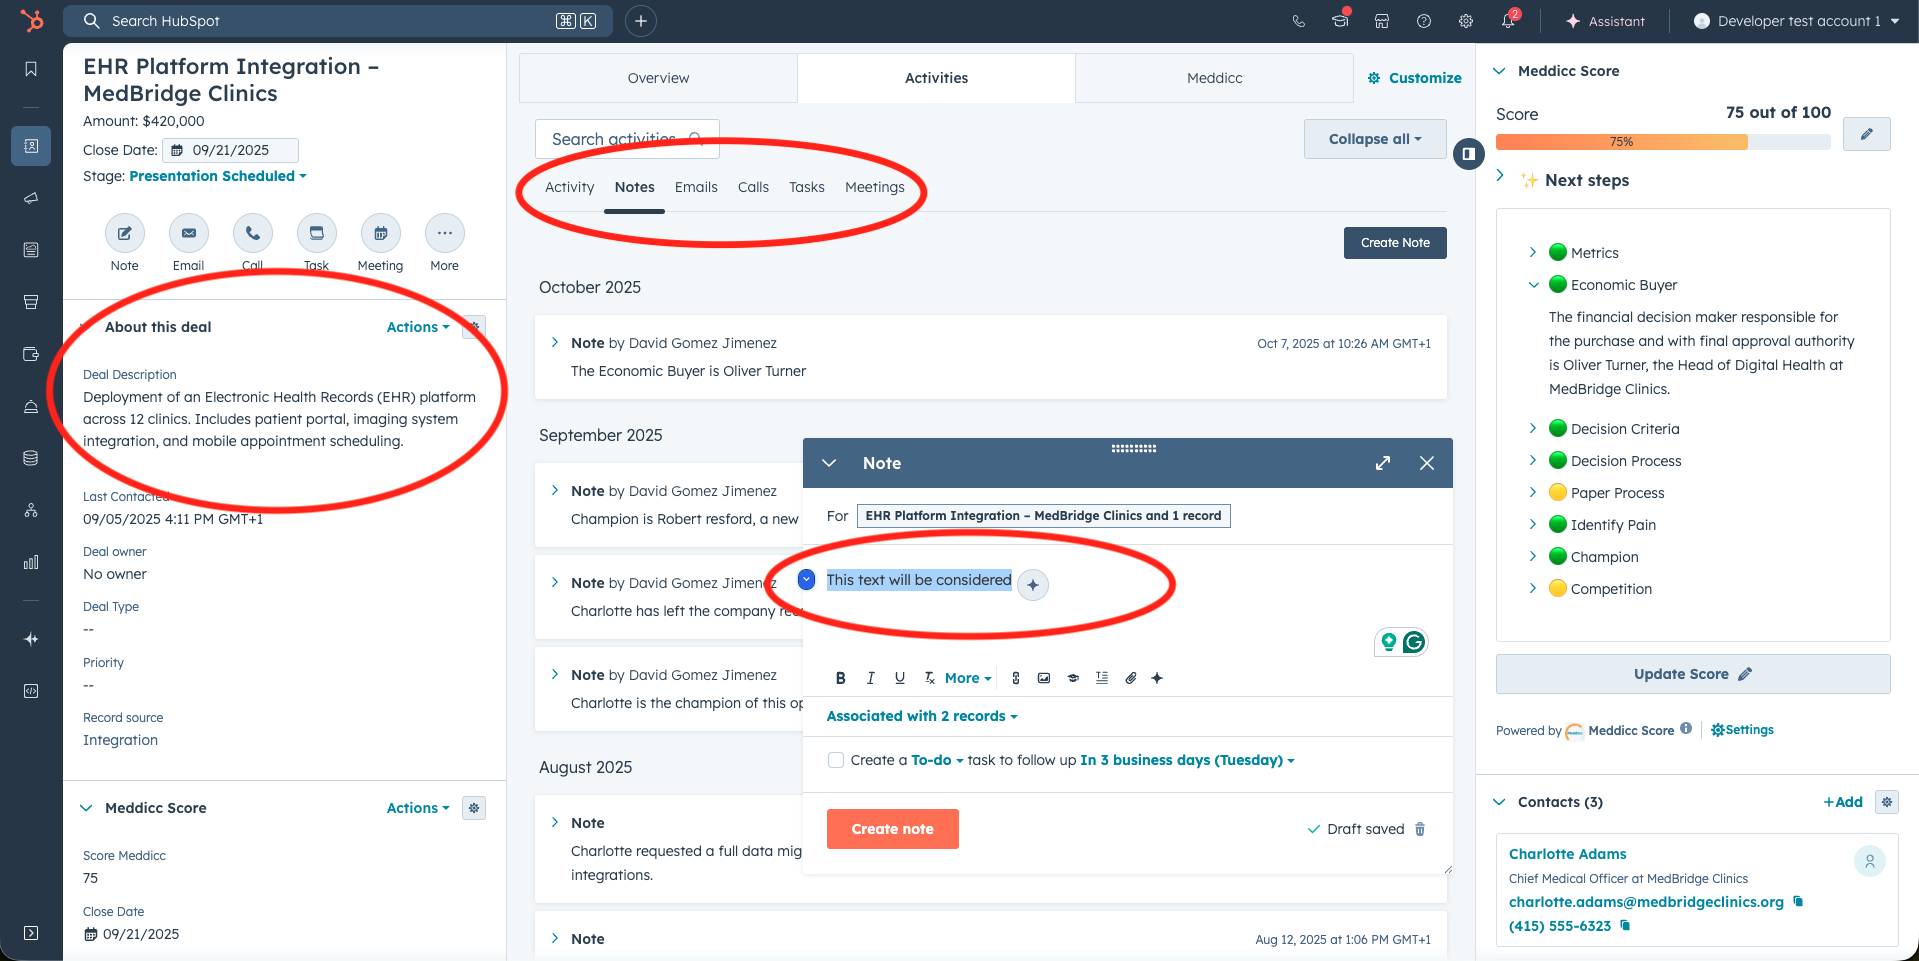Image resolution: width=1919 pixels, height=961 pixels.
Task: Click the notifications bell icon
Action: point(1508,21)
